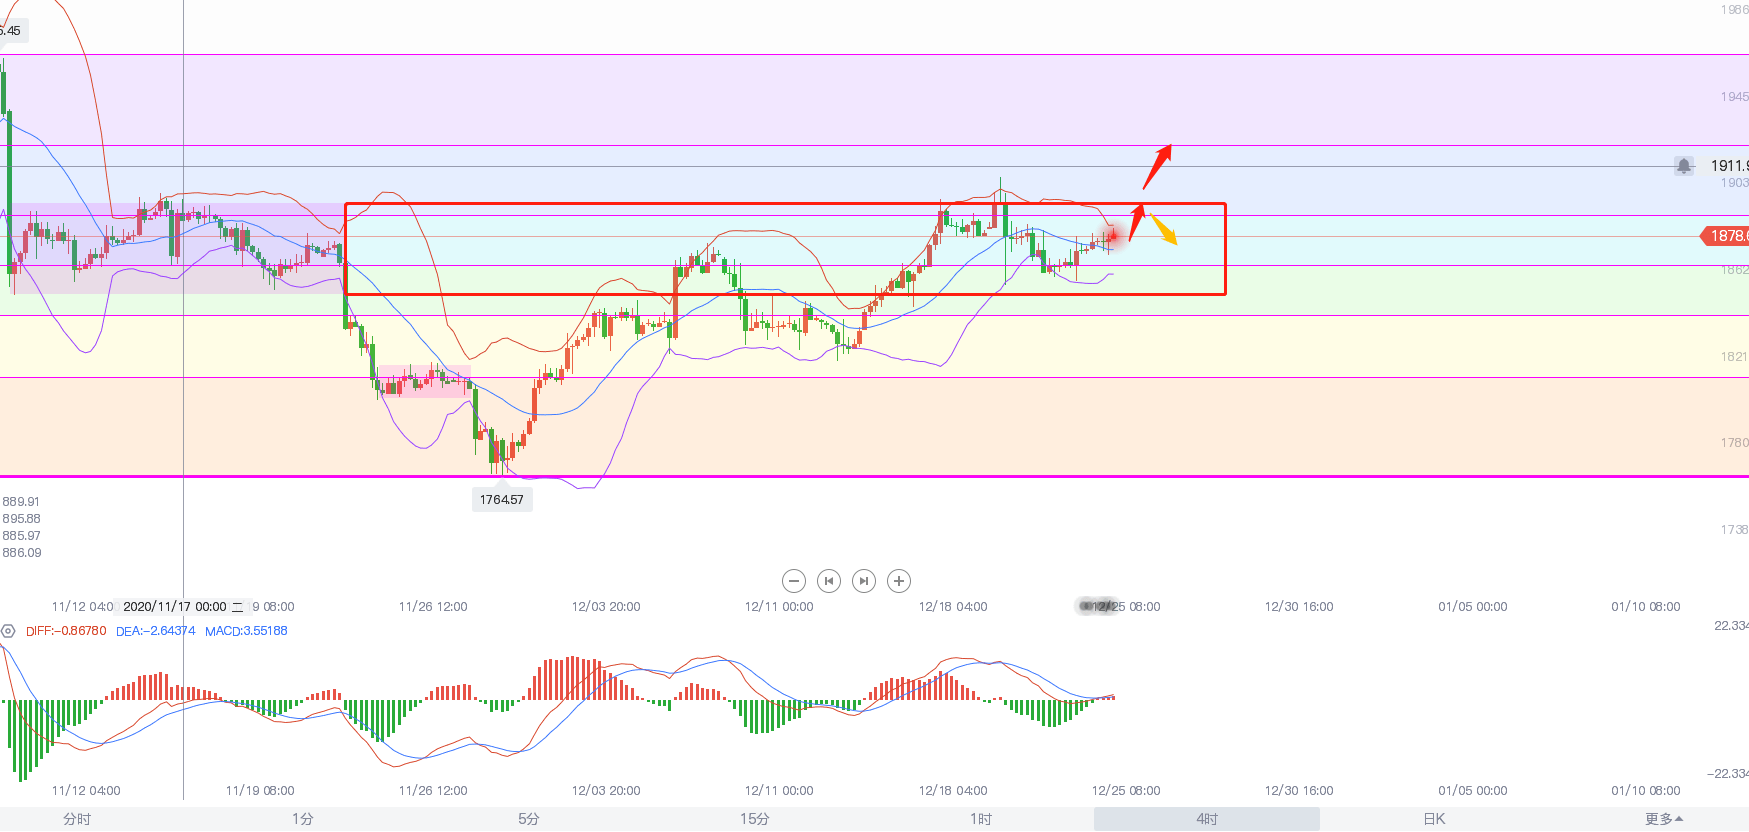Image resolution: width=1749 pixels, height=832 pixels.
Task: Zoom in the chart with the plus button
Action: [899, 581]
